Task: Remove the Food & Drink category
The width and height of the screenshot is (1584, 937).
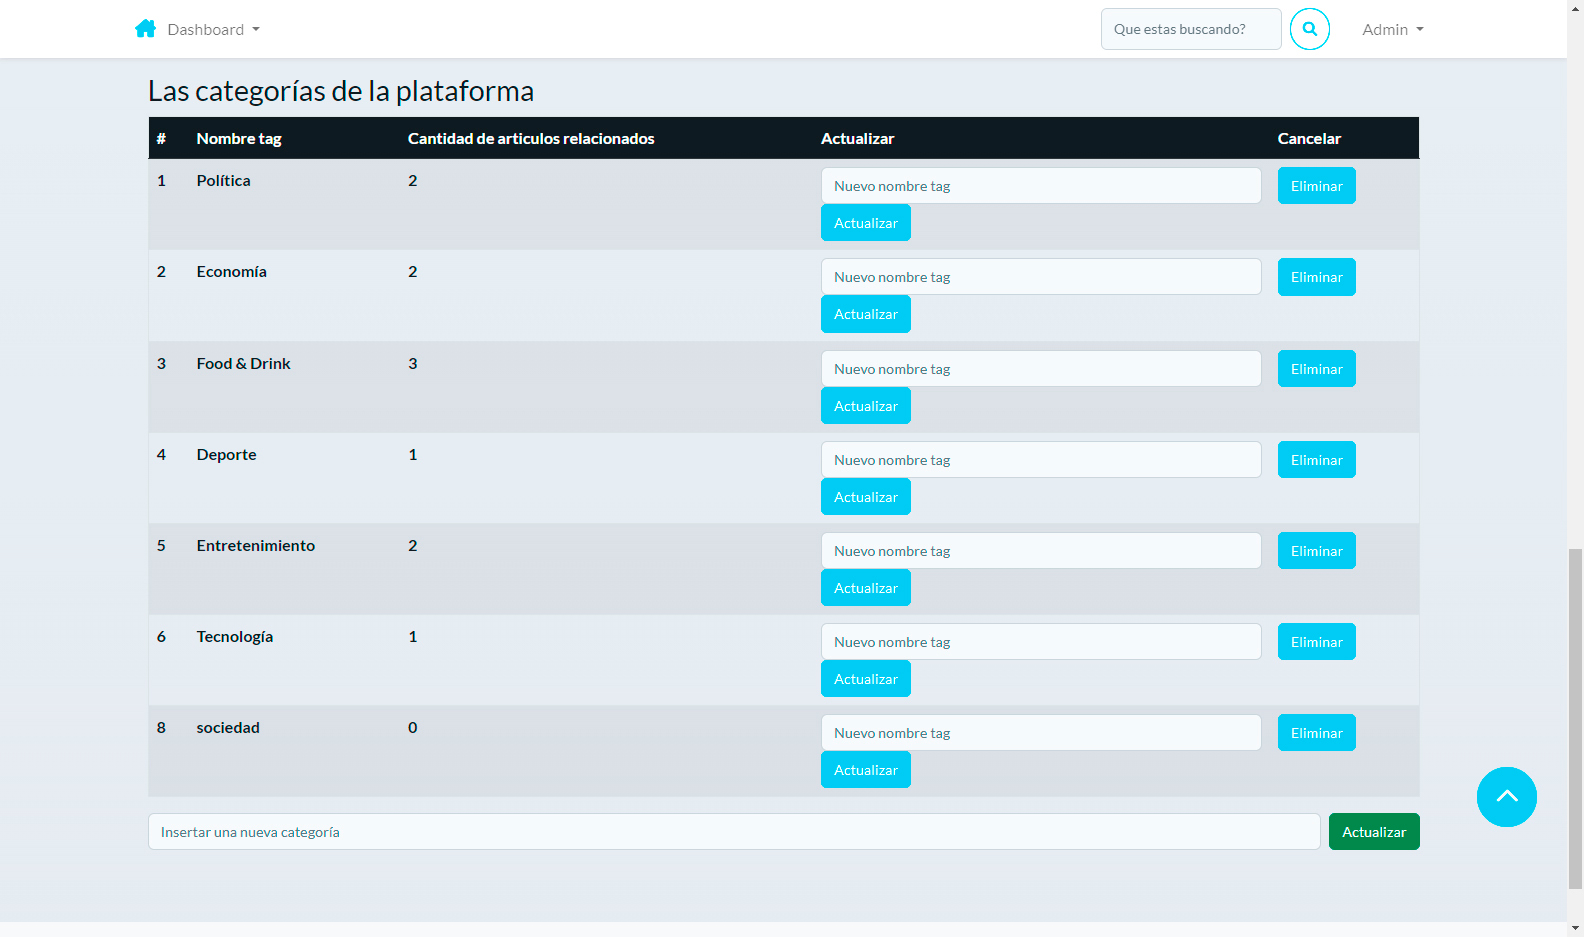Action: [x=1316, y=369]
